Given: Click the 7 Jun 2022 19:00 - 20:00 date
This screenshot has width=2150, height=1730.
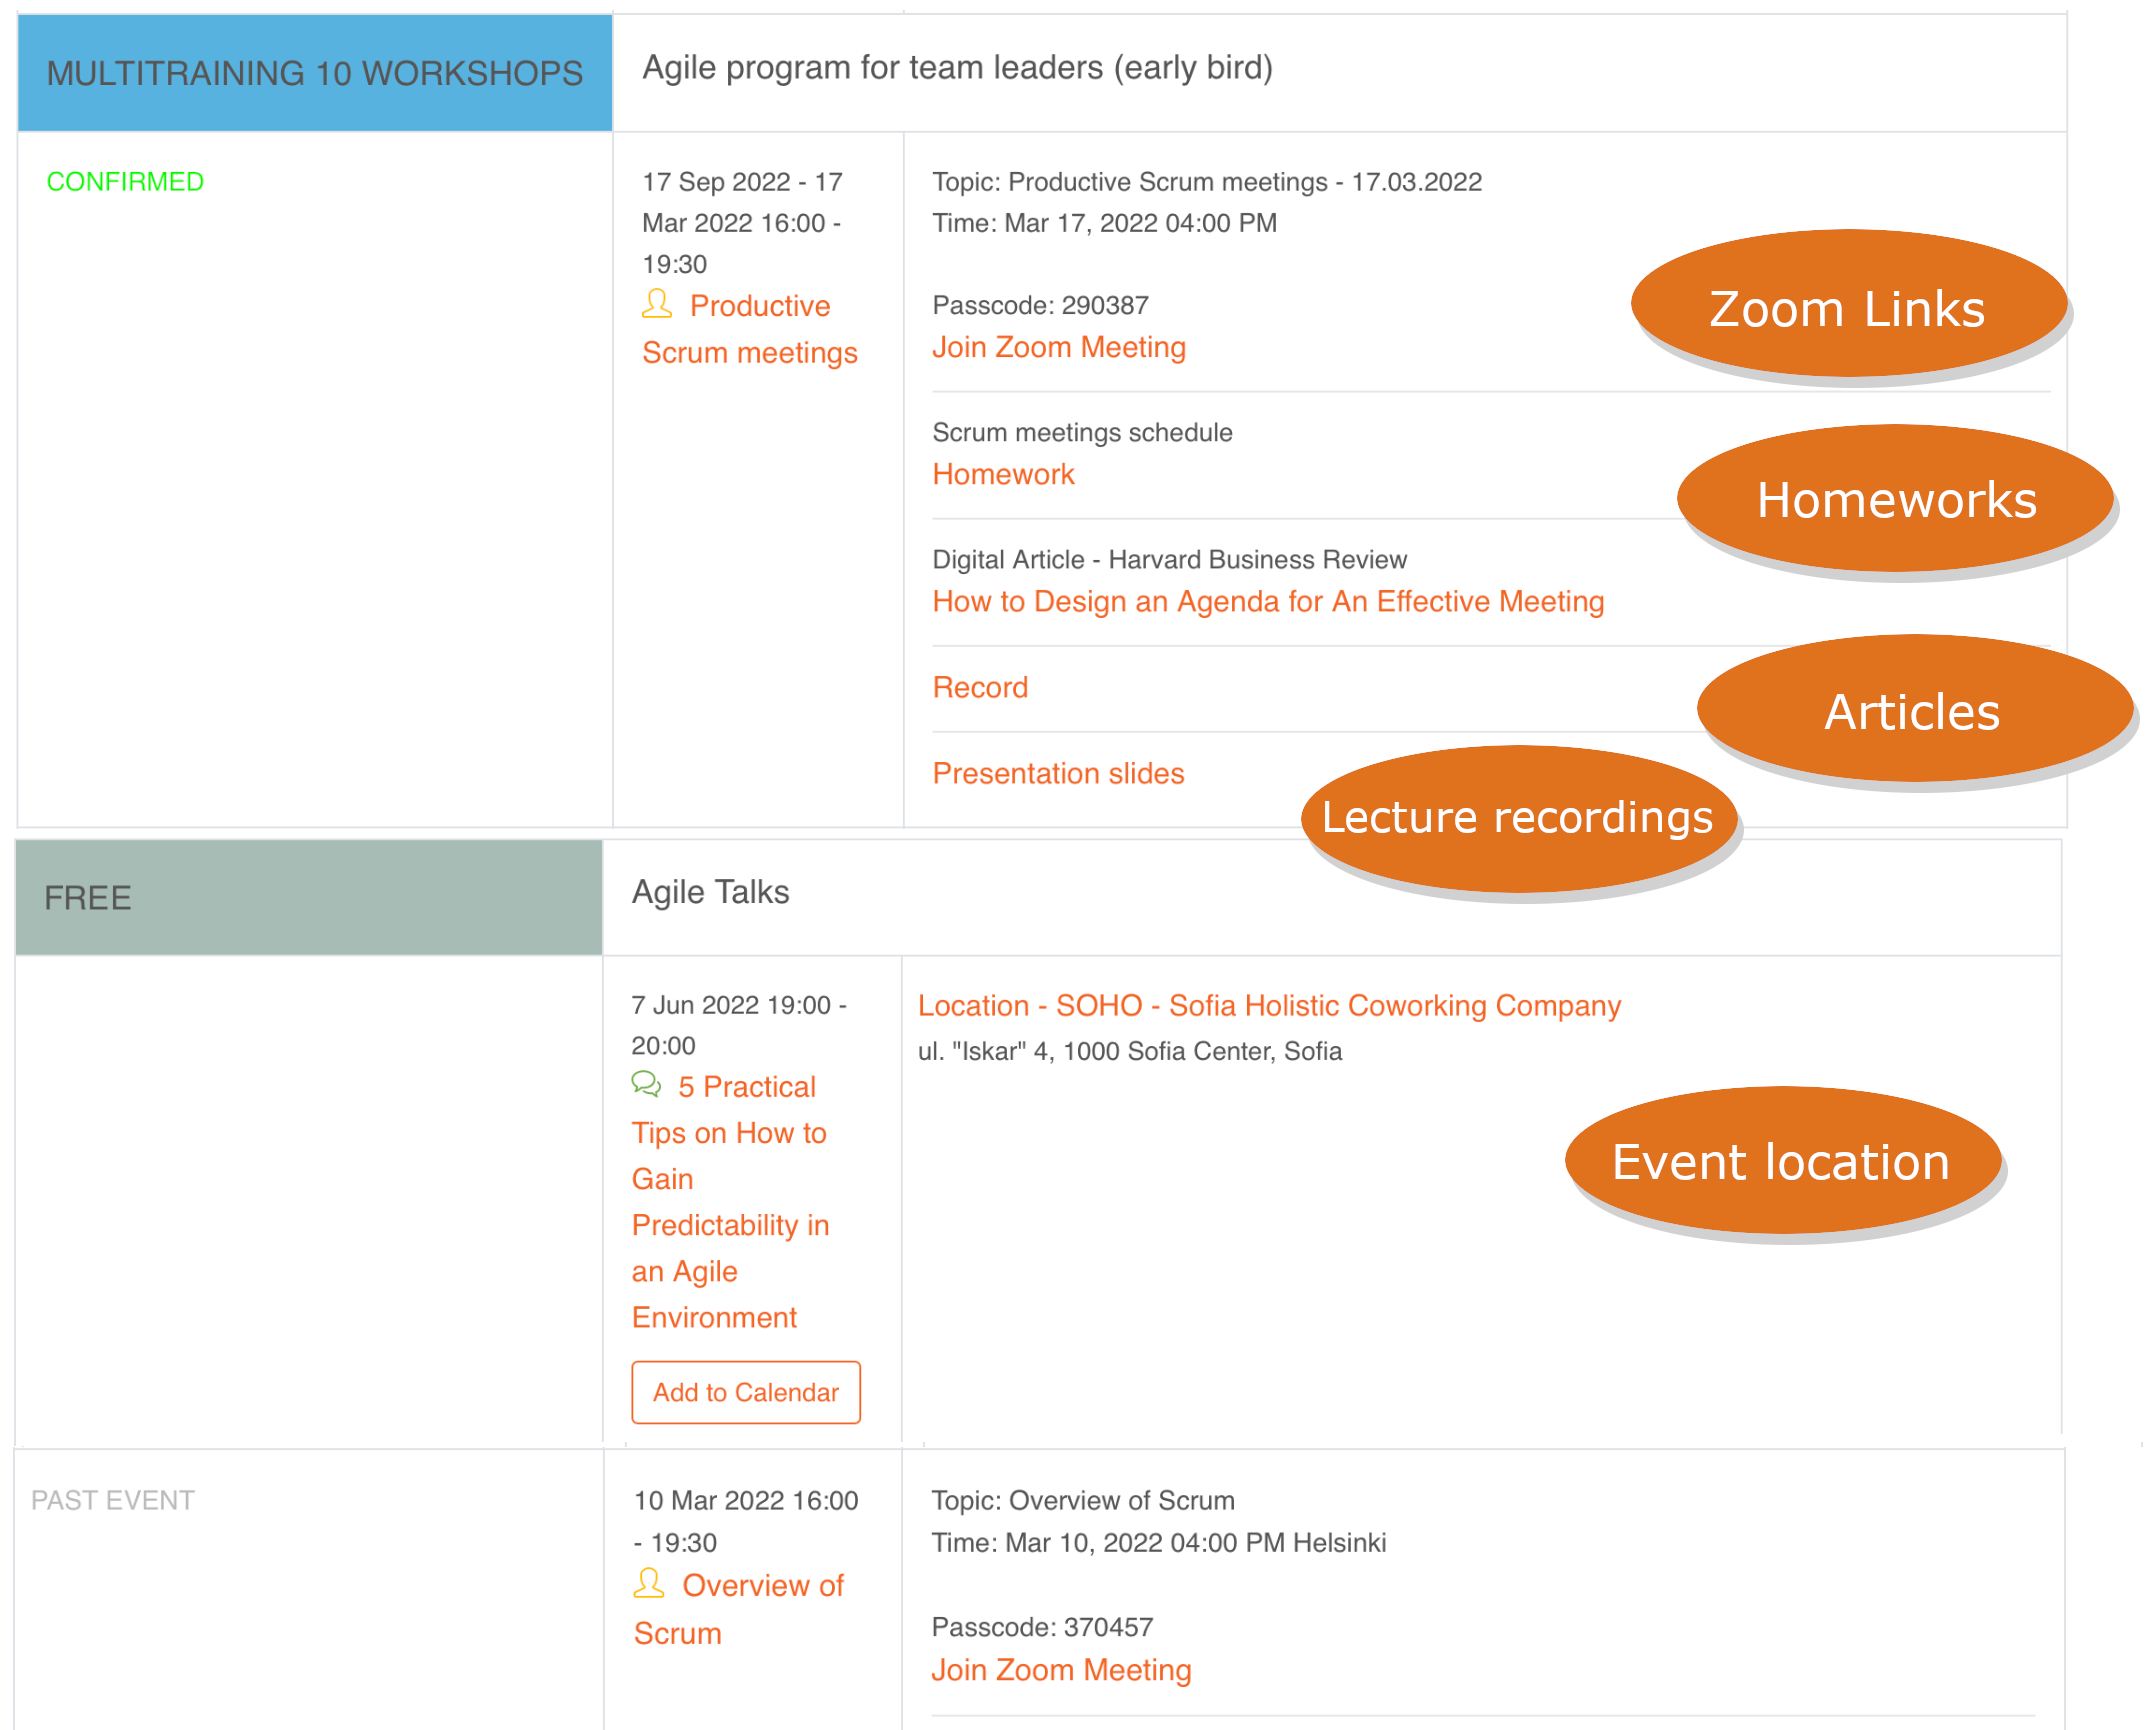Looking at the screenshot, I should [739, 1025].
